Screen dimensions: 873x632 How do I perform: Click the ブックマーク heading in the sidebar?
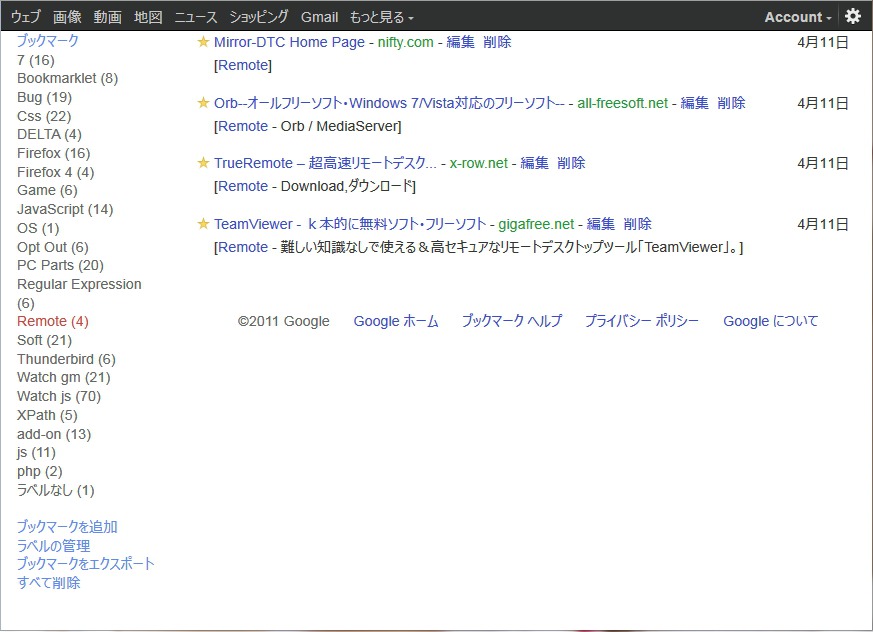48,41
